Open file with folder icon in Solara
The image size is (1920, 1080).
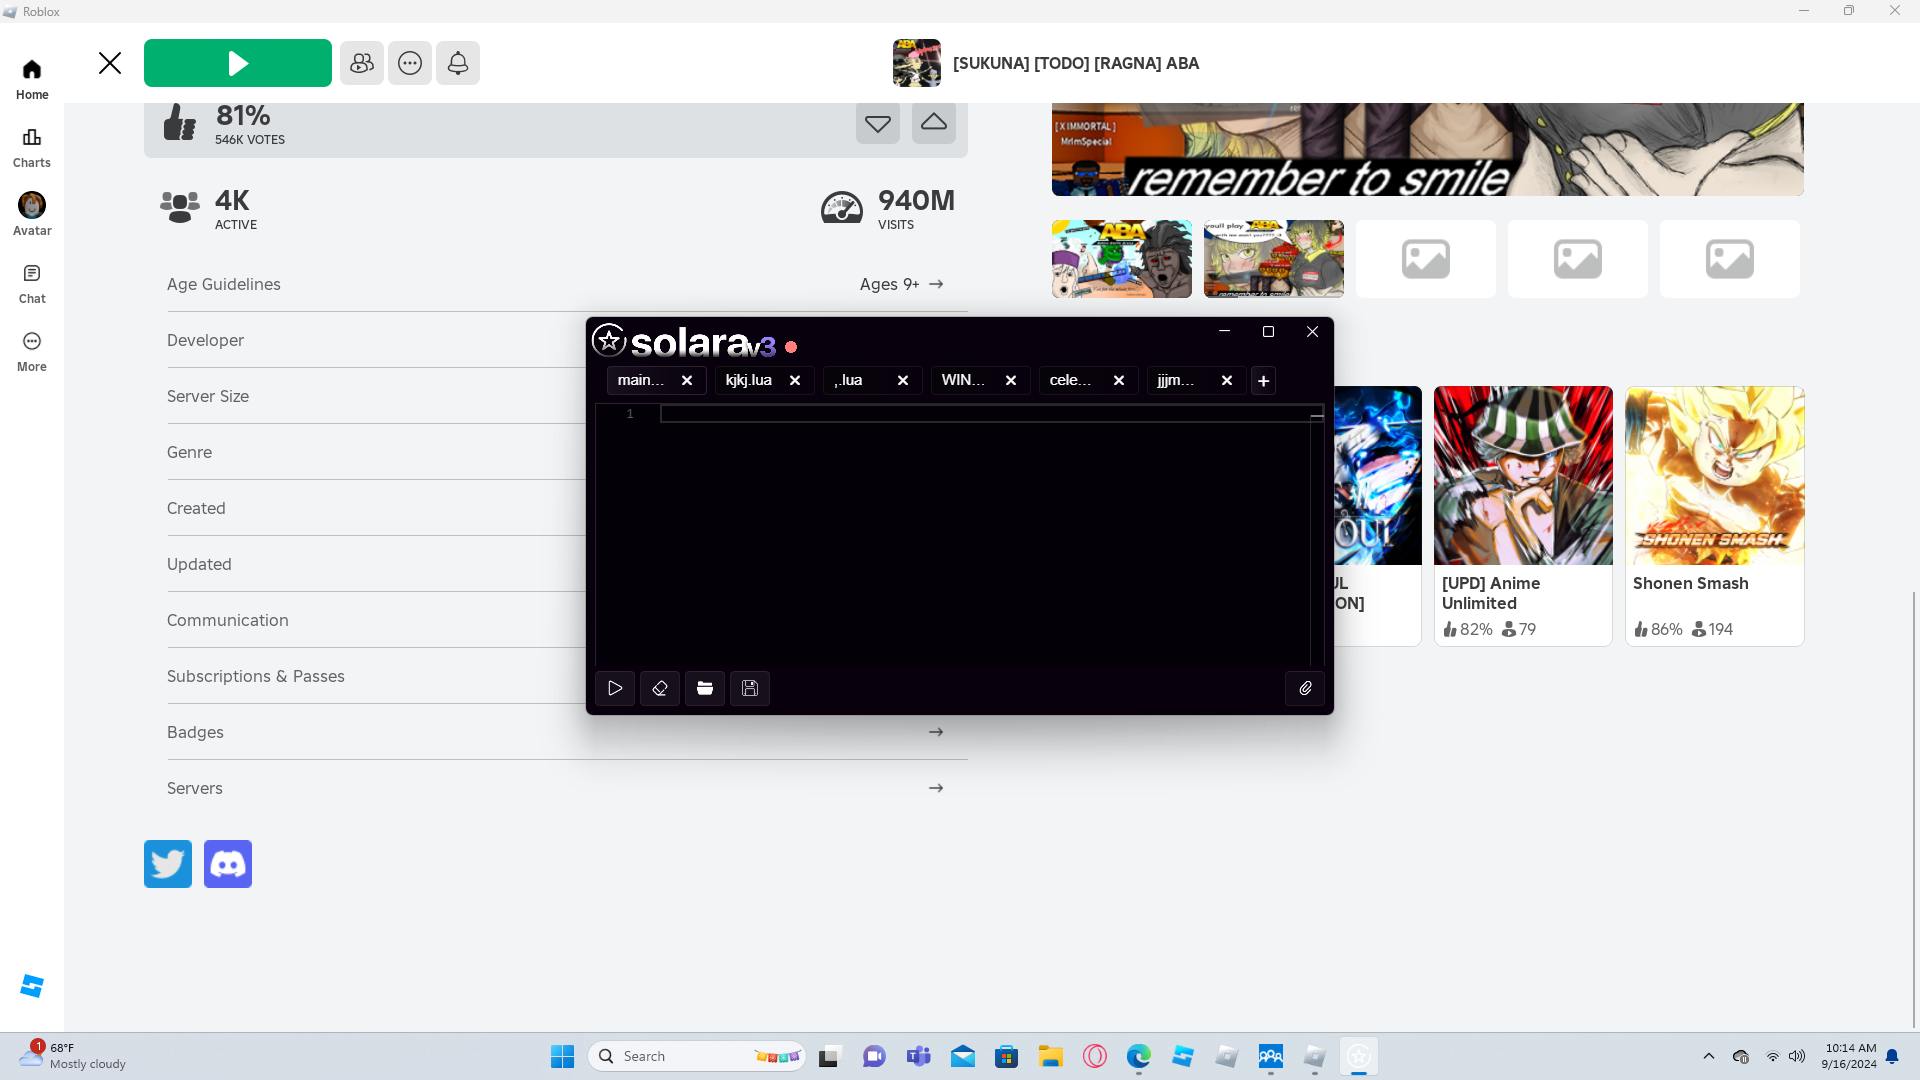705,688
